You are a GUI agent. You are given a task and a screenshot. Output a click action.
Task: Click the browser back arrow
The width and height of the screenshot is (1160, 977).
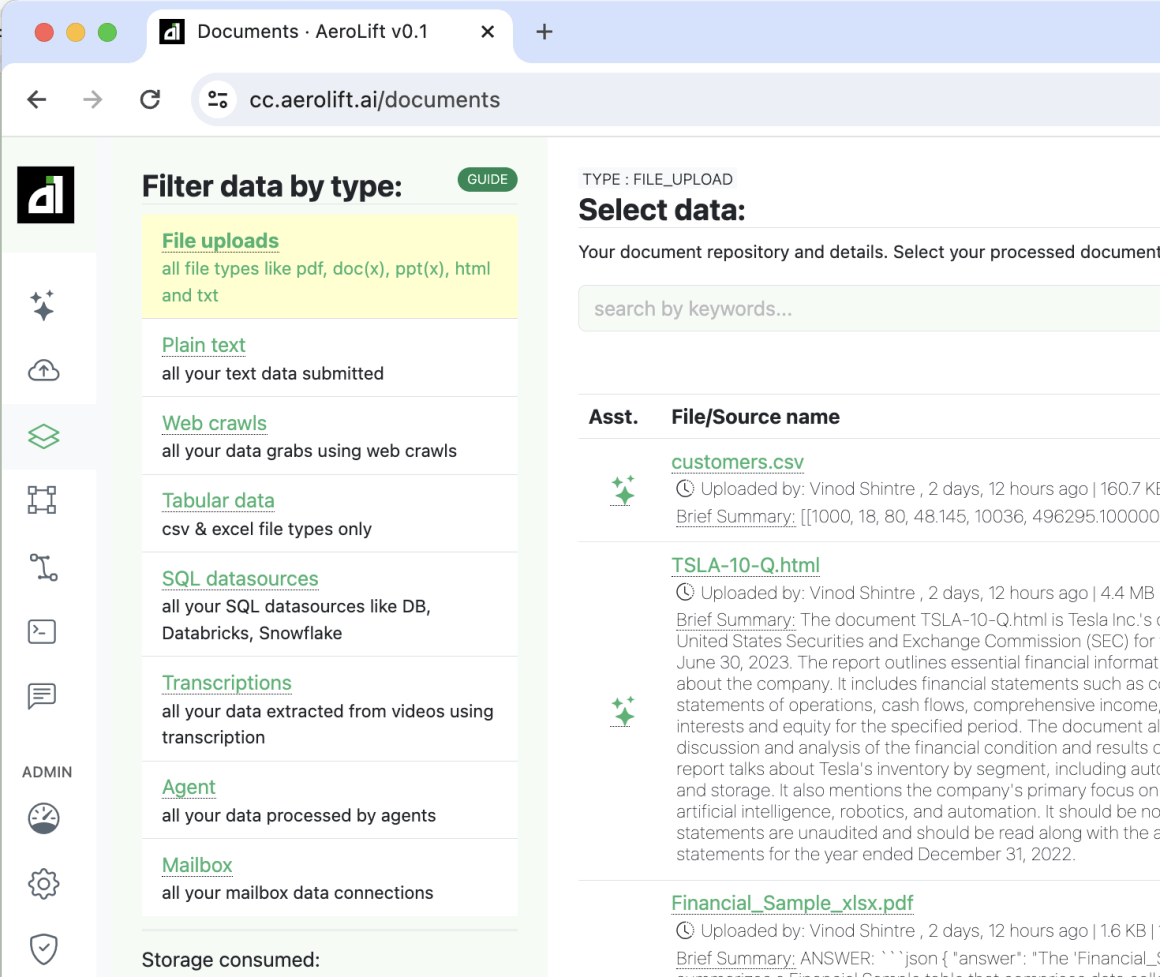pos(36,99)
